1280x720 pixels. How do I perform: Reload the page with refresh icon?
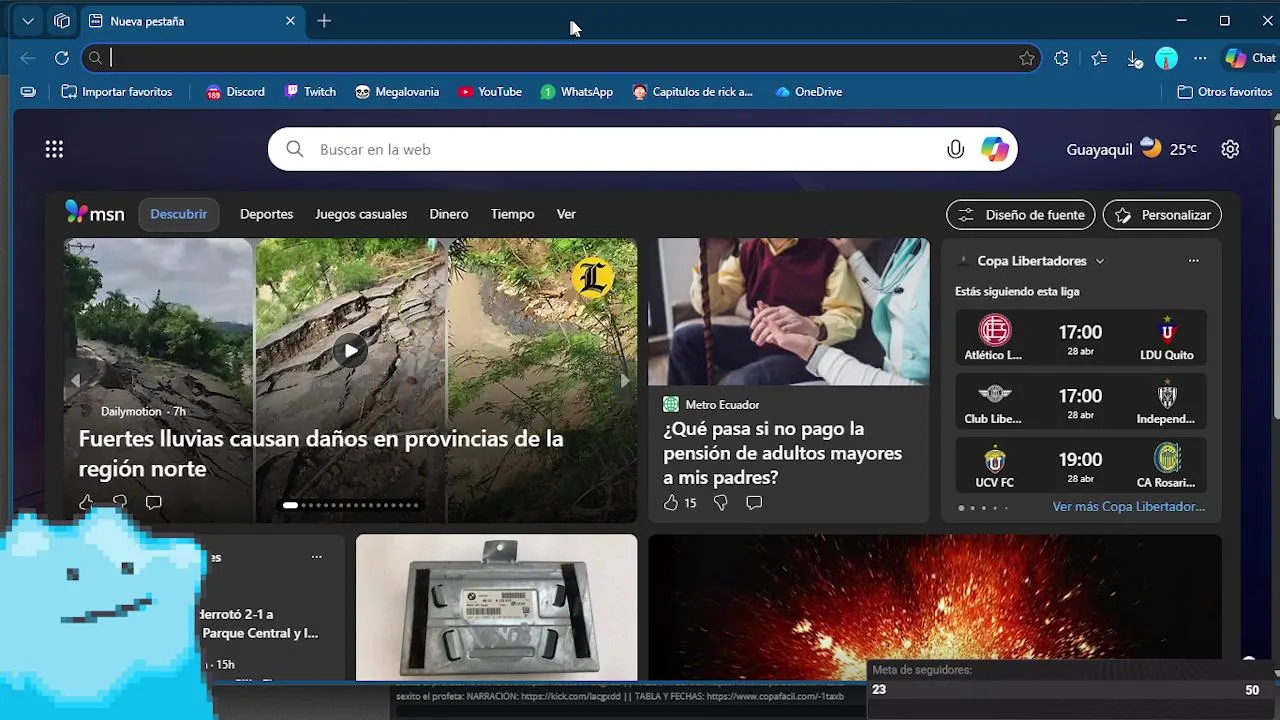[62, 58]
